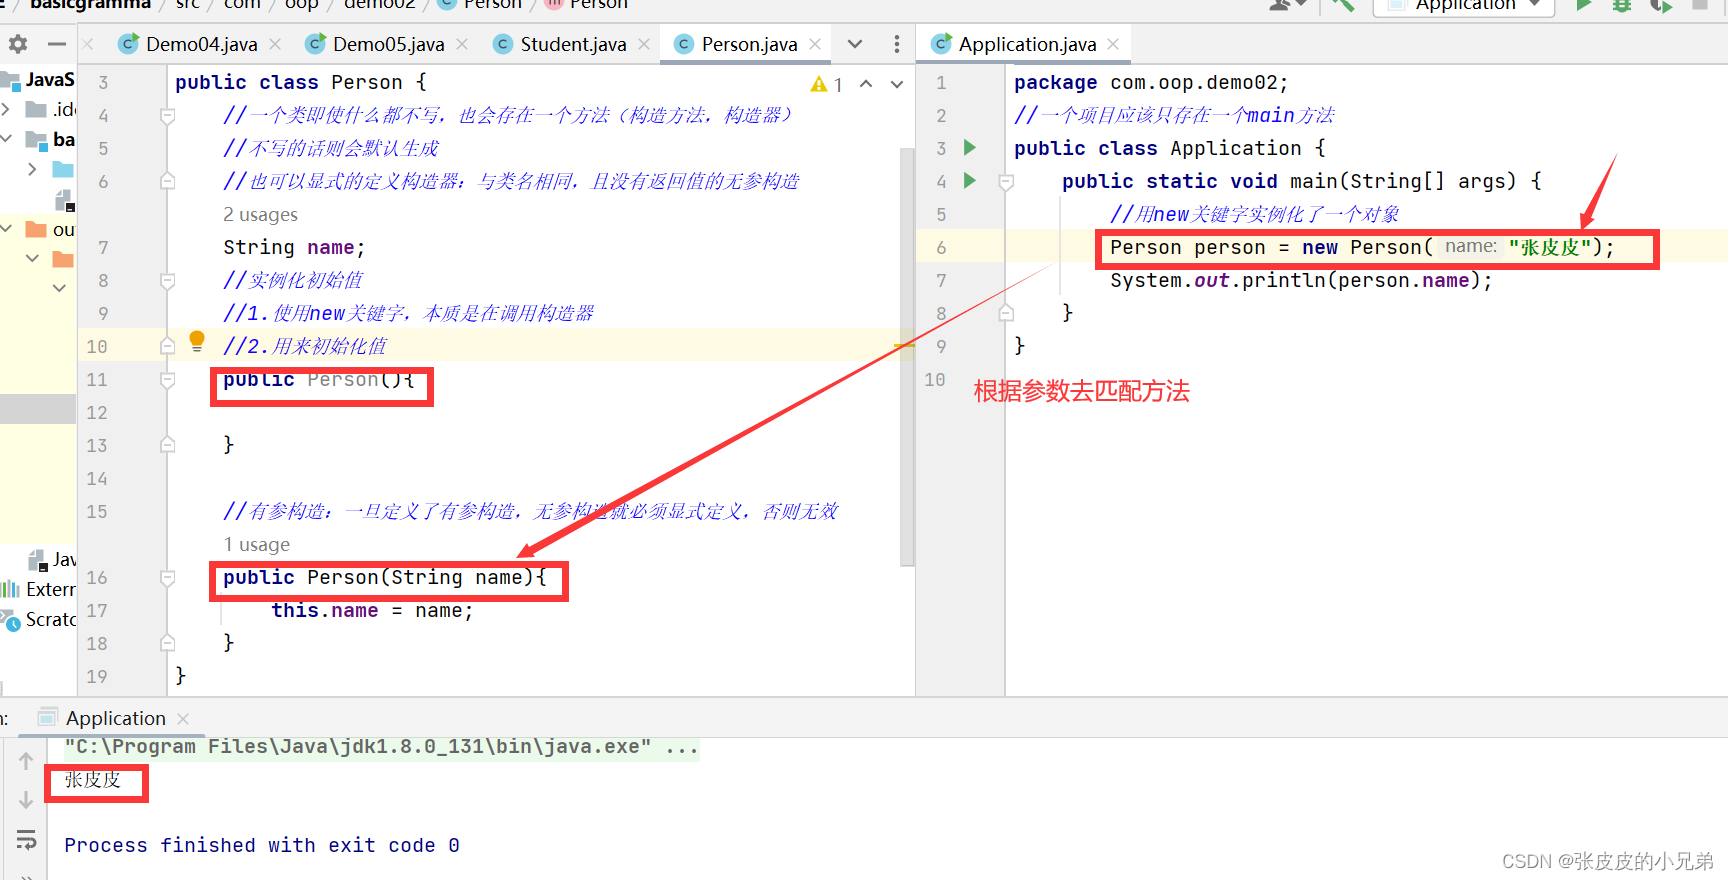Click the '2 usages' hint above name field

pyautogui.click(x=260, y=215)
